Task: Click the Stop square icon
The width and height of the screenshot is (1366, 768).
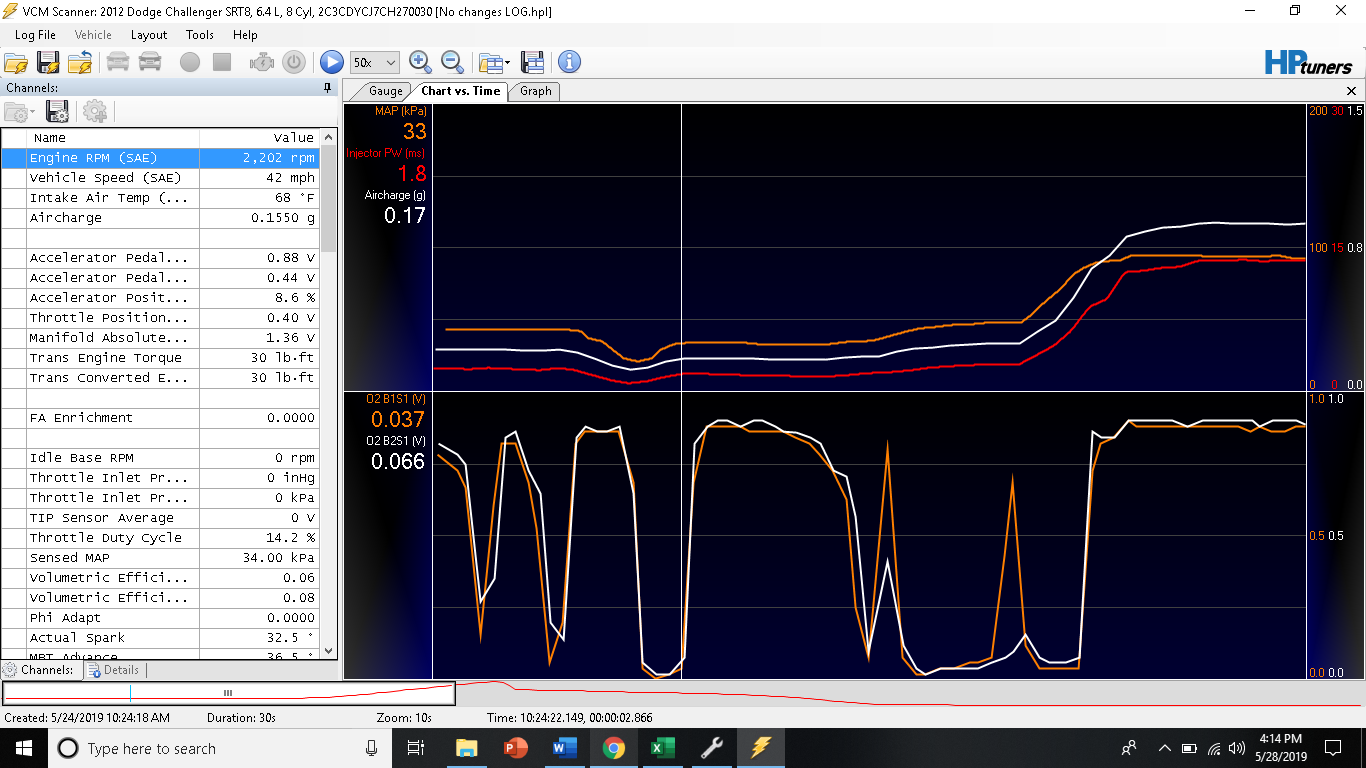Action: (x=222, y=62)
